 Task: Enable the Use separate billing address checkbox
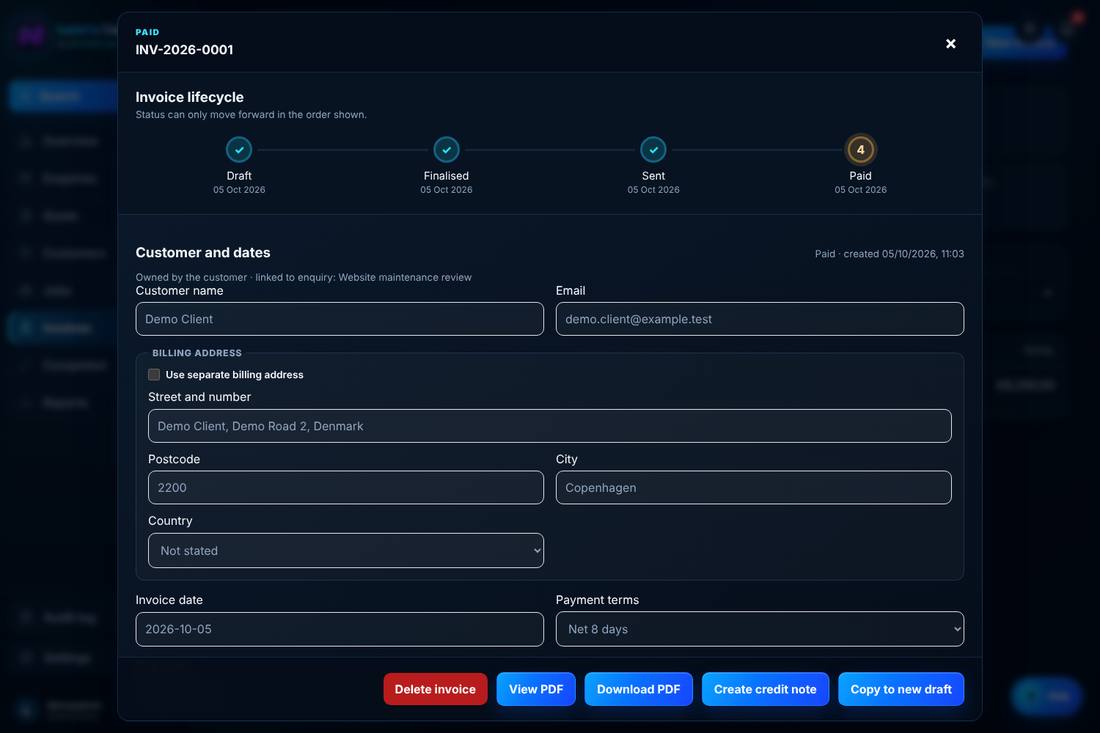(154, 375)
